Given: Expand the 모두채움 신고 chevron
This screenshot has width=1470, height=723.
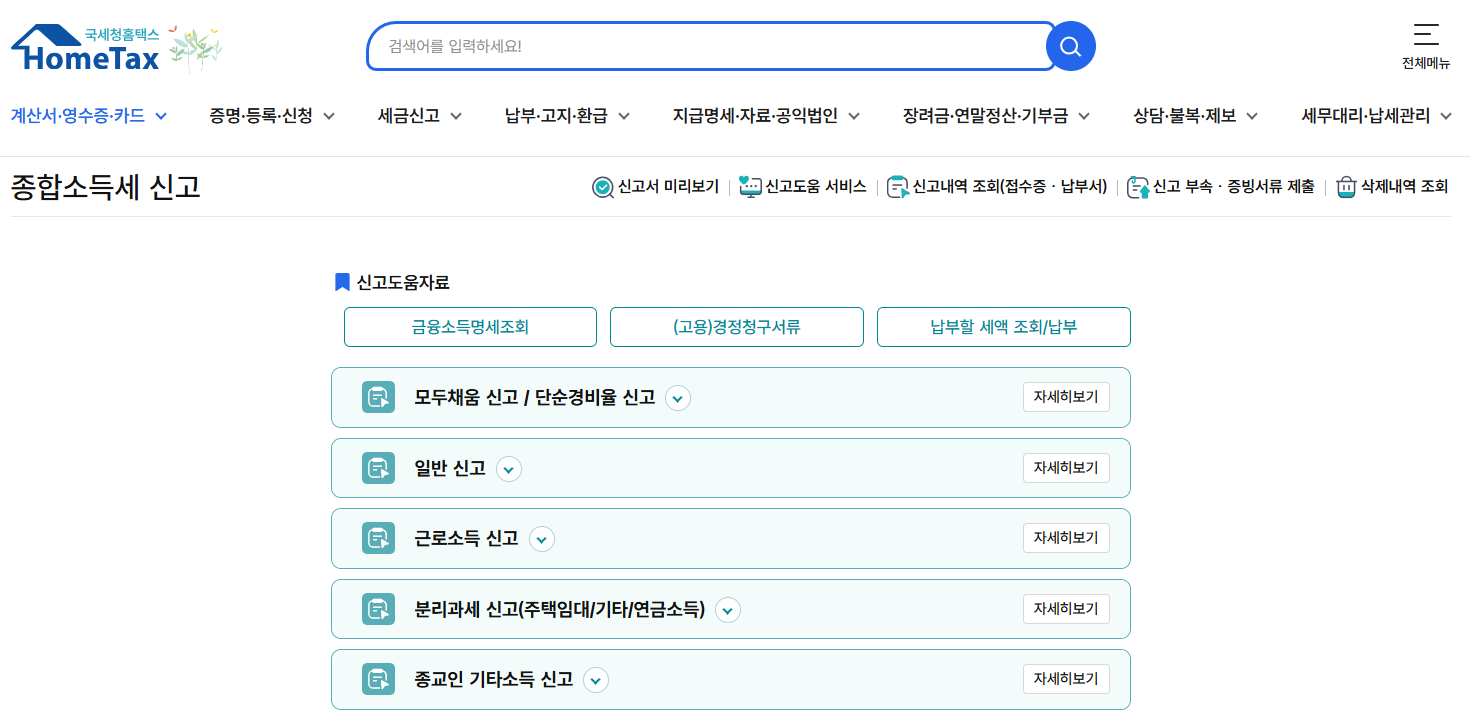Looking at the screenshot, I should (678, 398).
